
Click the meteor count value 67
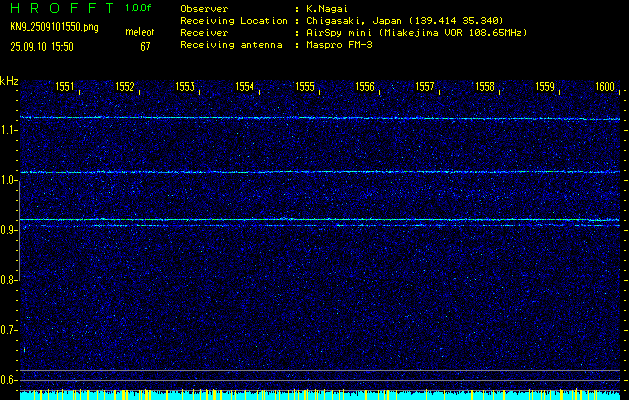click(x=145, y=47)
